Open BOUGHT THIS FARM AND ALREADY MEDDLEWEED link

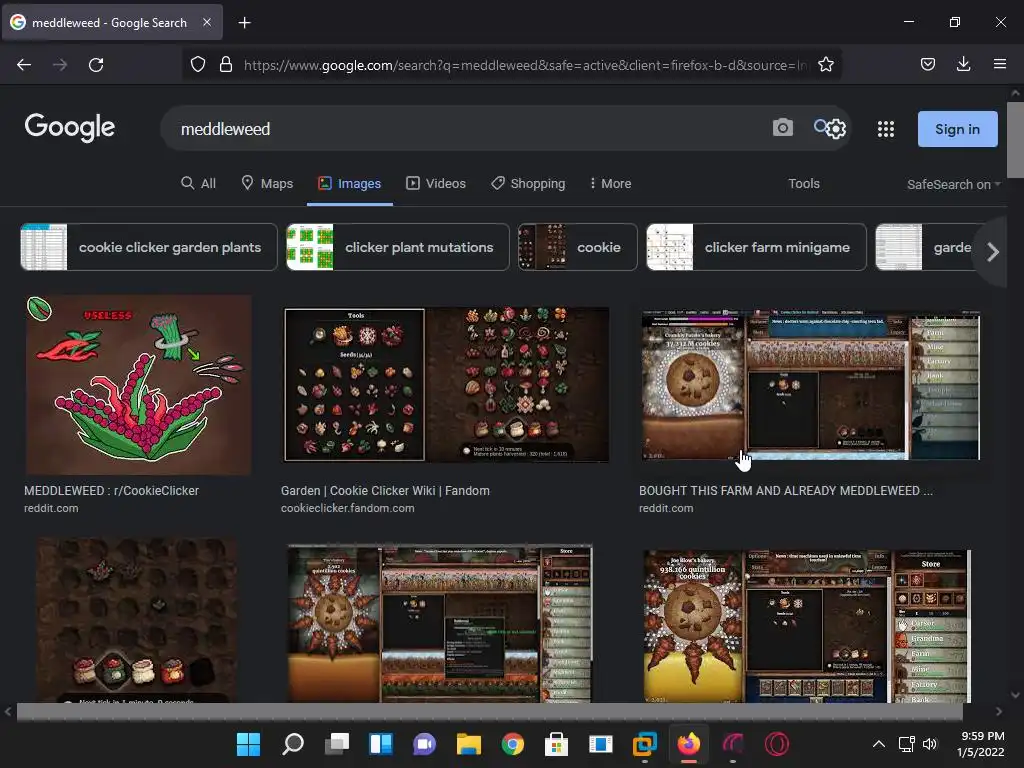click(x=786, y=490)
